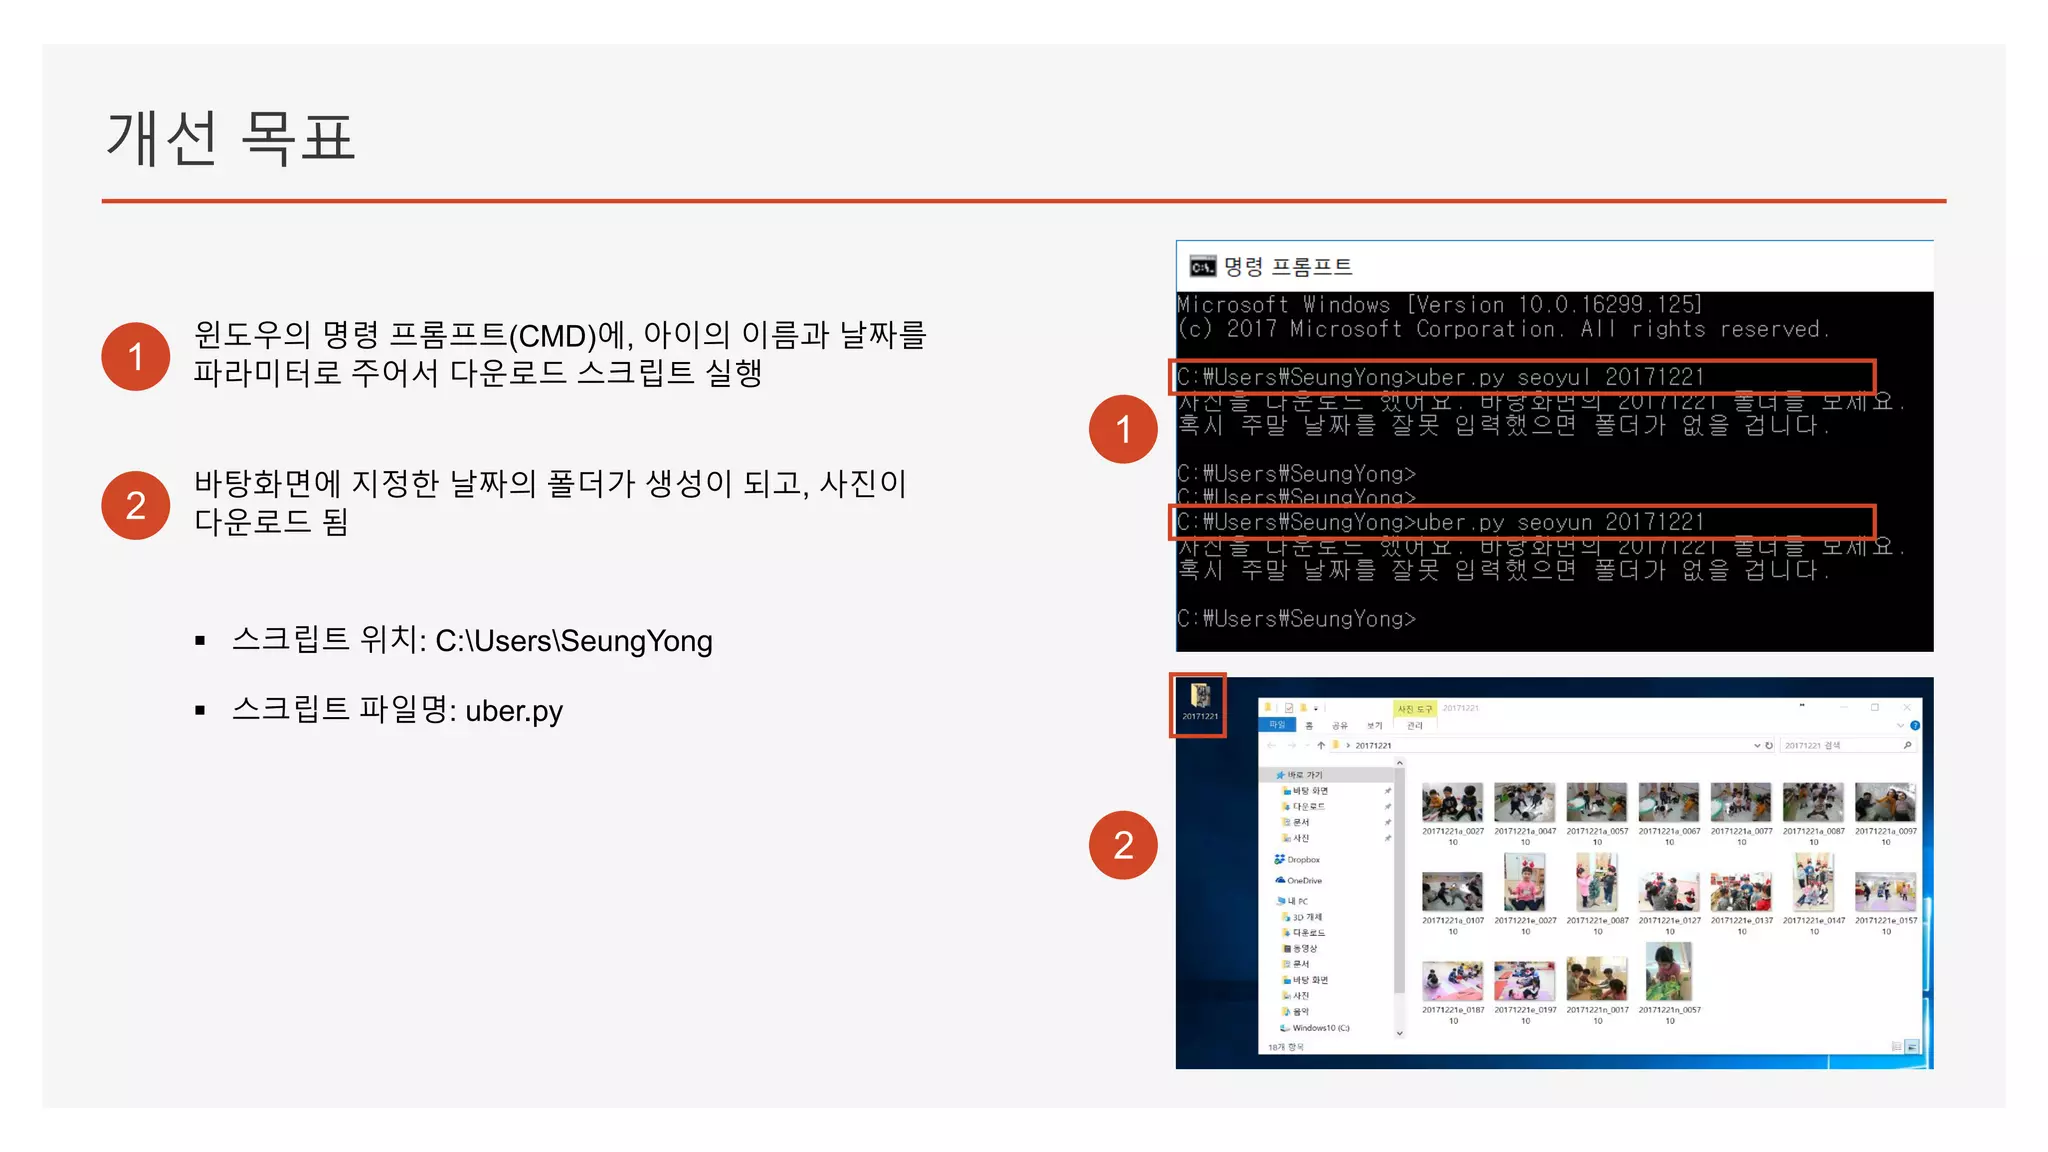Open the blue help question mark icon
The height and width of the screenshot is (1152, 2048).
tap(1915, 726)
